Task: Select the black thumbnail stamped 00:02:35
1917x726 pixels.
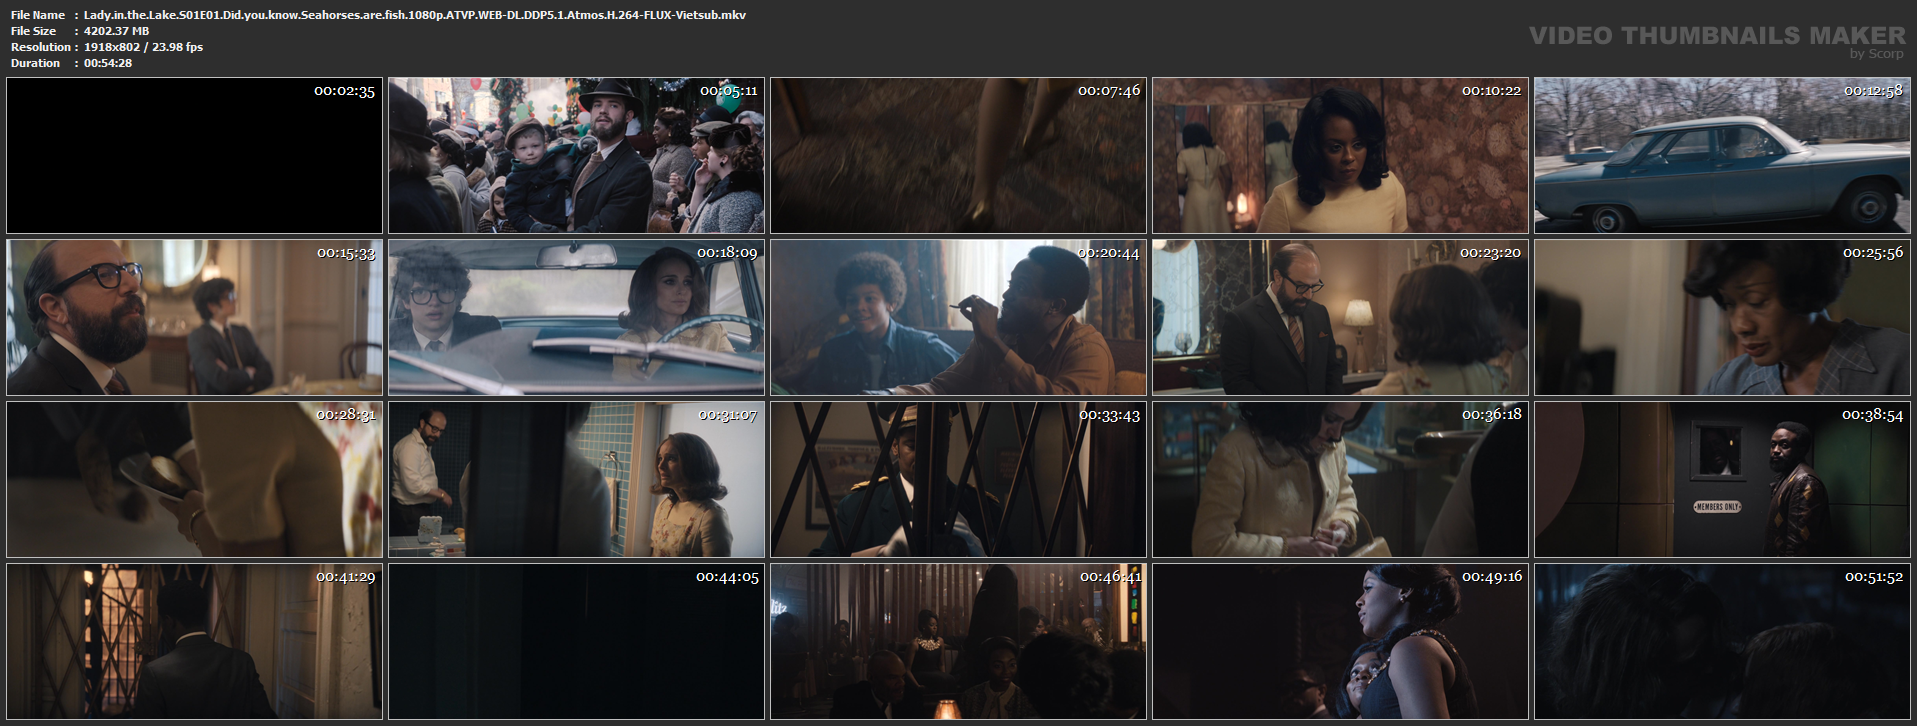Action: click(x=194, y=156)
